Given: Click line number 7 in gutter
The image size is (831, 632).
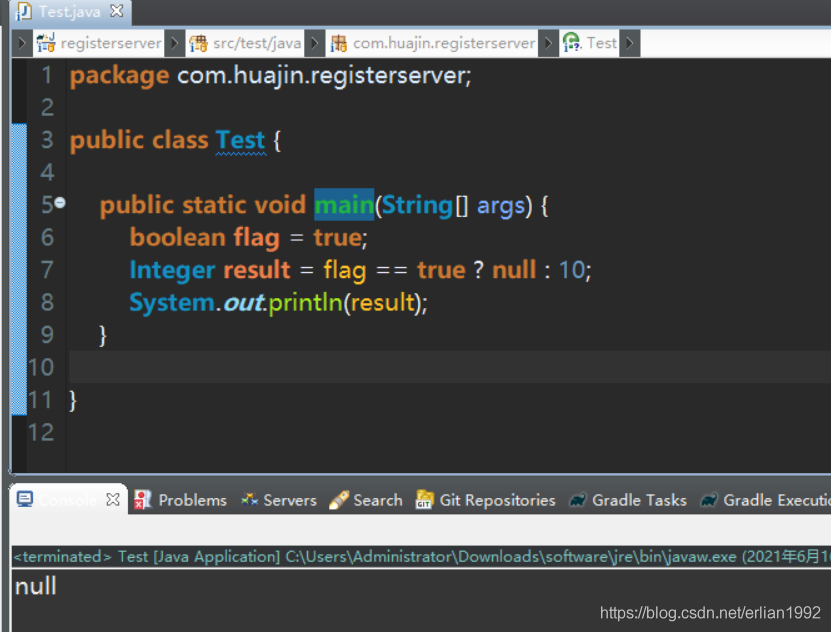Looking at the screenshot, I should (x=47, y=270).
